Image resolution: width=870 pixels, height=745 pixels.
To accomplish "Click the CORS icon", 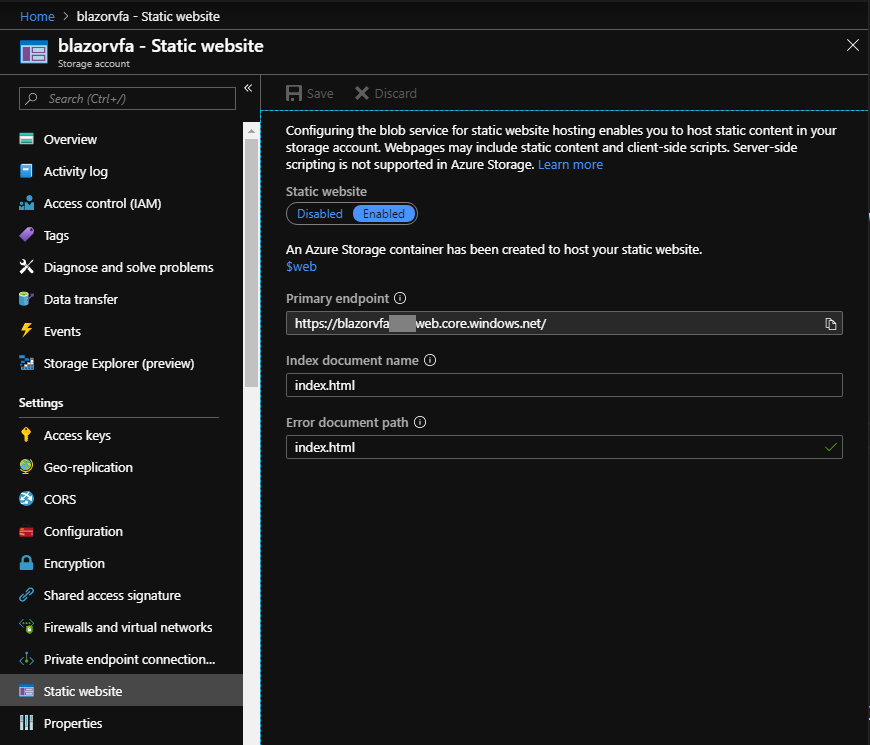I will coord(26,499).
